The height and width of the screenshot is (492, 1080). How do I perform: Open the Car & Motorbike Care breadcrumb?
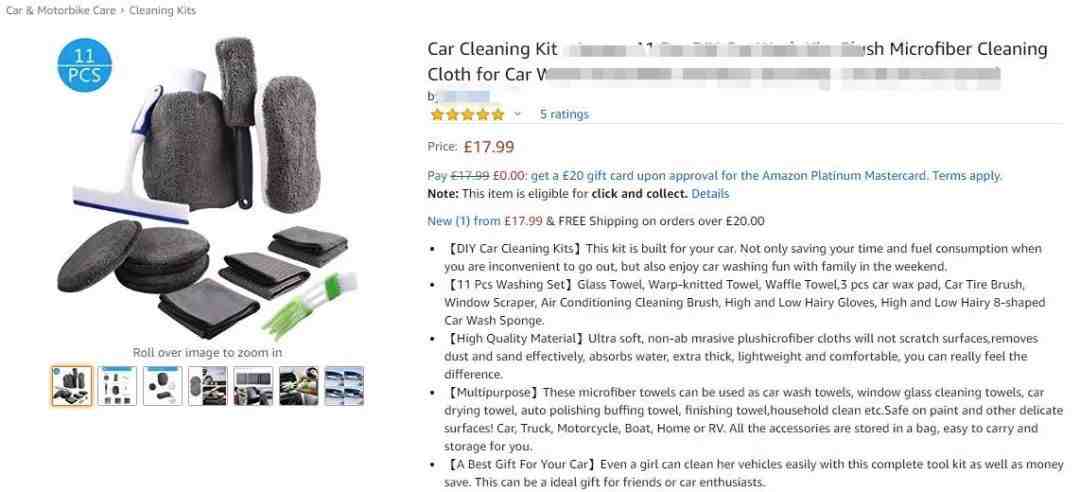(x=61, y=10)
